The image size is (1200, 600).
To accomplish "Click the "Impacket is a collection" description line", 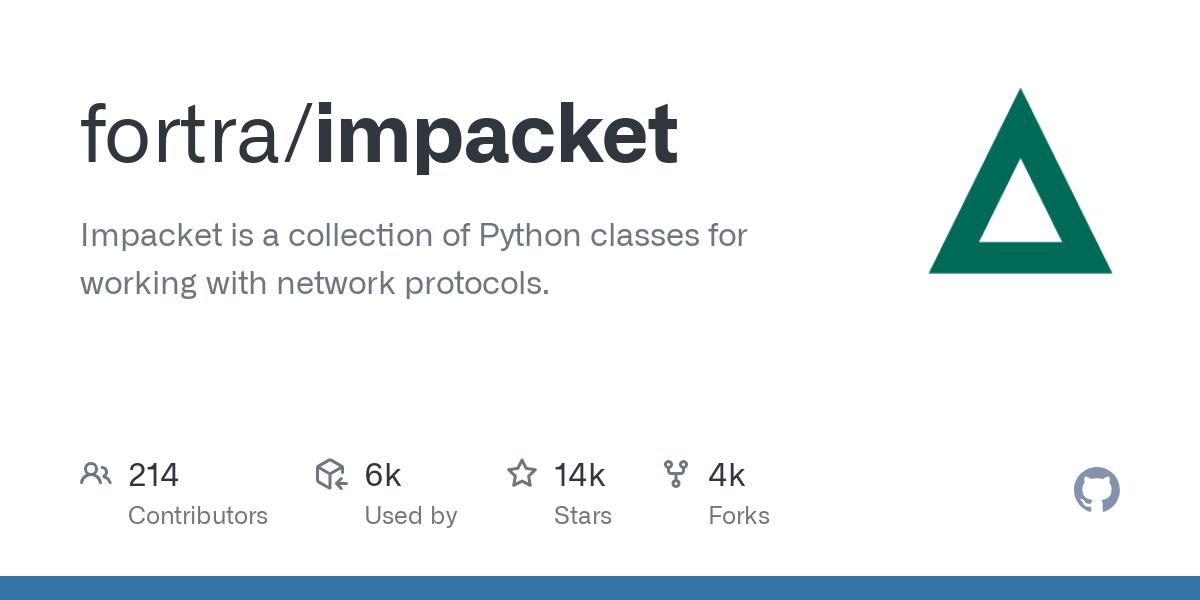I will click(x=413, y=236).
